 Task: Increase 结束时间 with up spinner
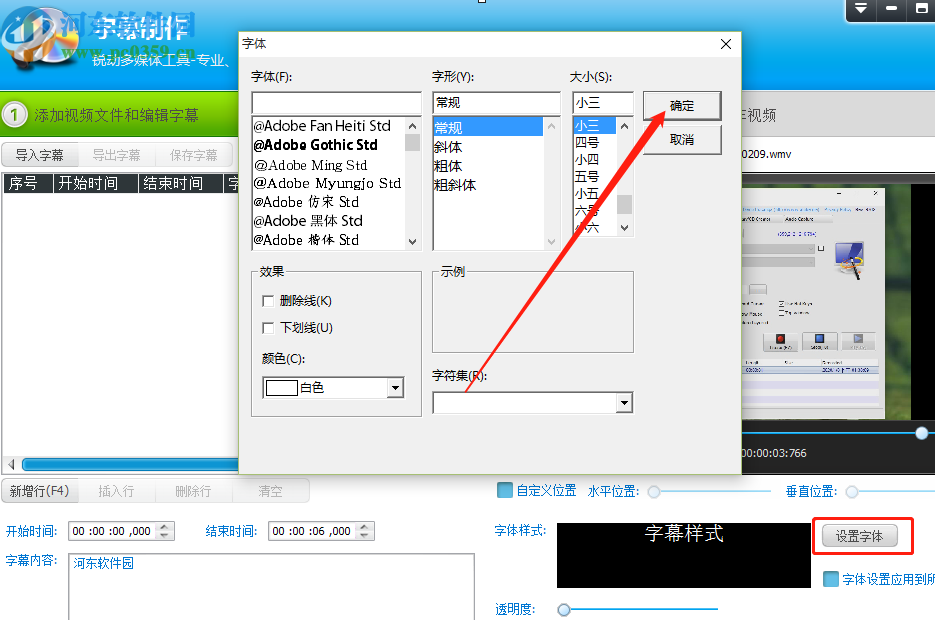coord(365,526)
